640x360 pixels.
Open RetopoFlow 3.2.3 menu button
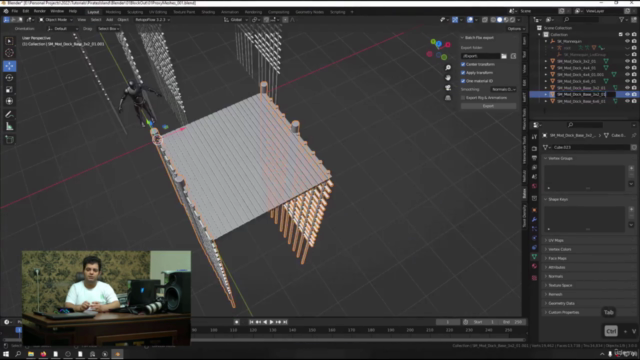tap(152, 20)
